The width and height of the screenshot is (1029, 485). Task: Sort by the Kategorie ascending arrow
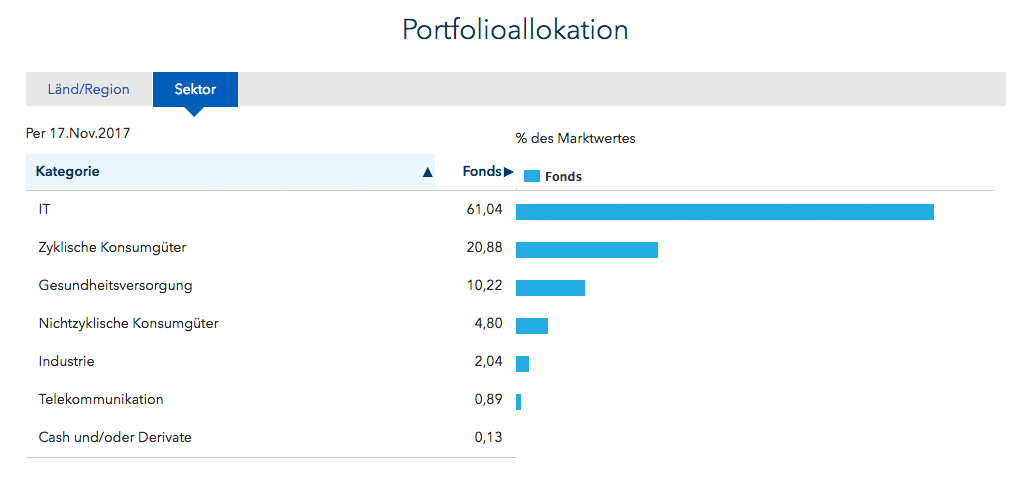[428, 173]
